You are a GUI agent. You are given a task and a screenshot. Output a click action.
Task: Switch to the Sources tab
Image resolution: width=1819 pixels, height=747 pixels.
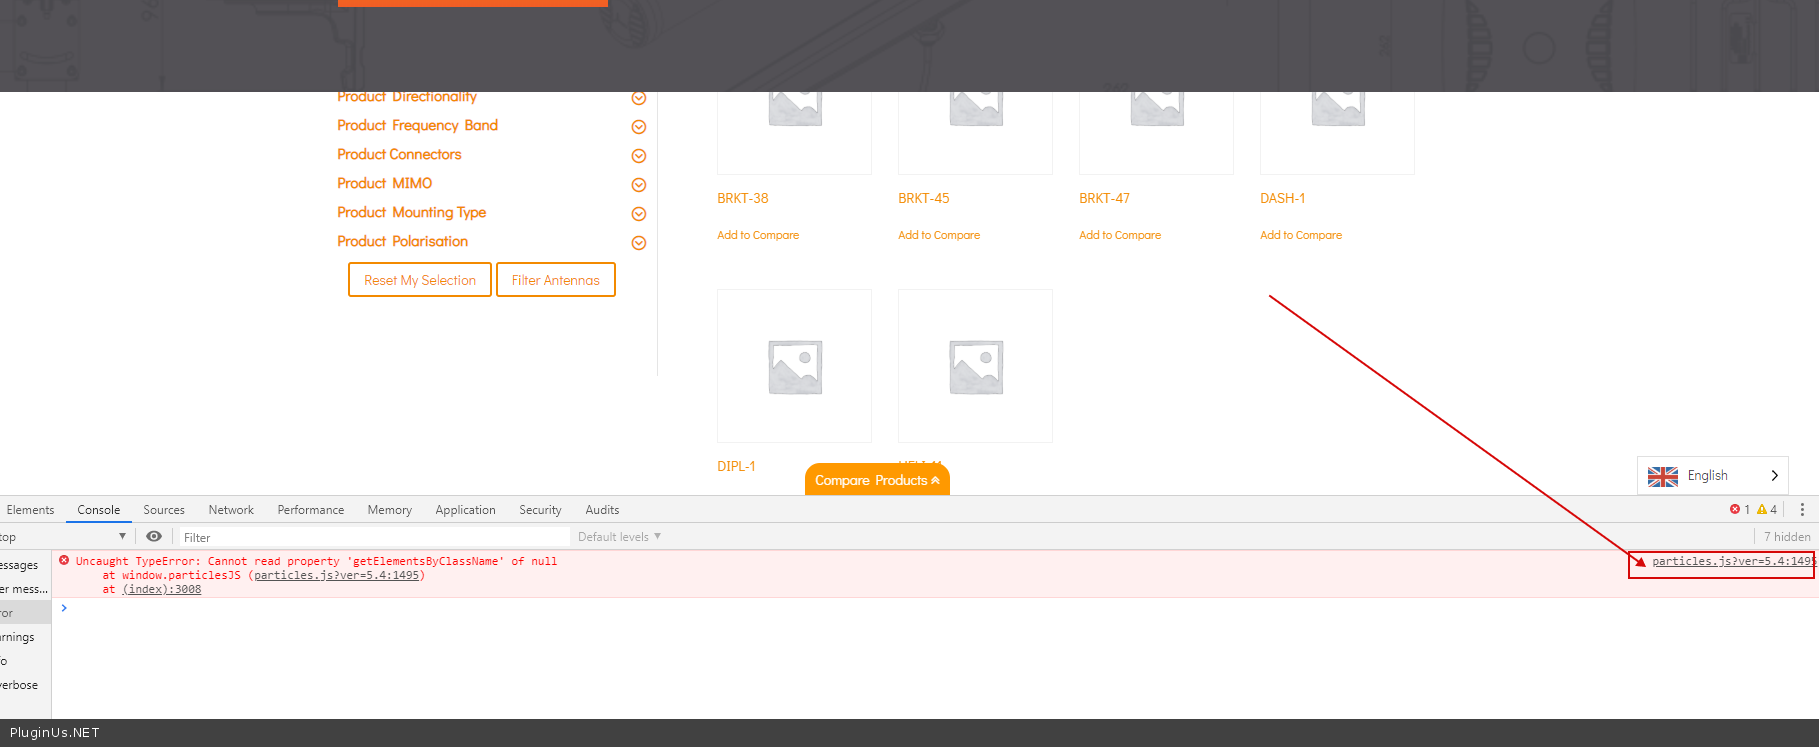click(x=164, y=510)
